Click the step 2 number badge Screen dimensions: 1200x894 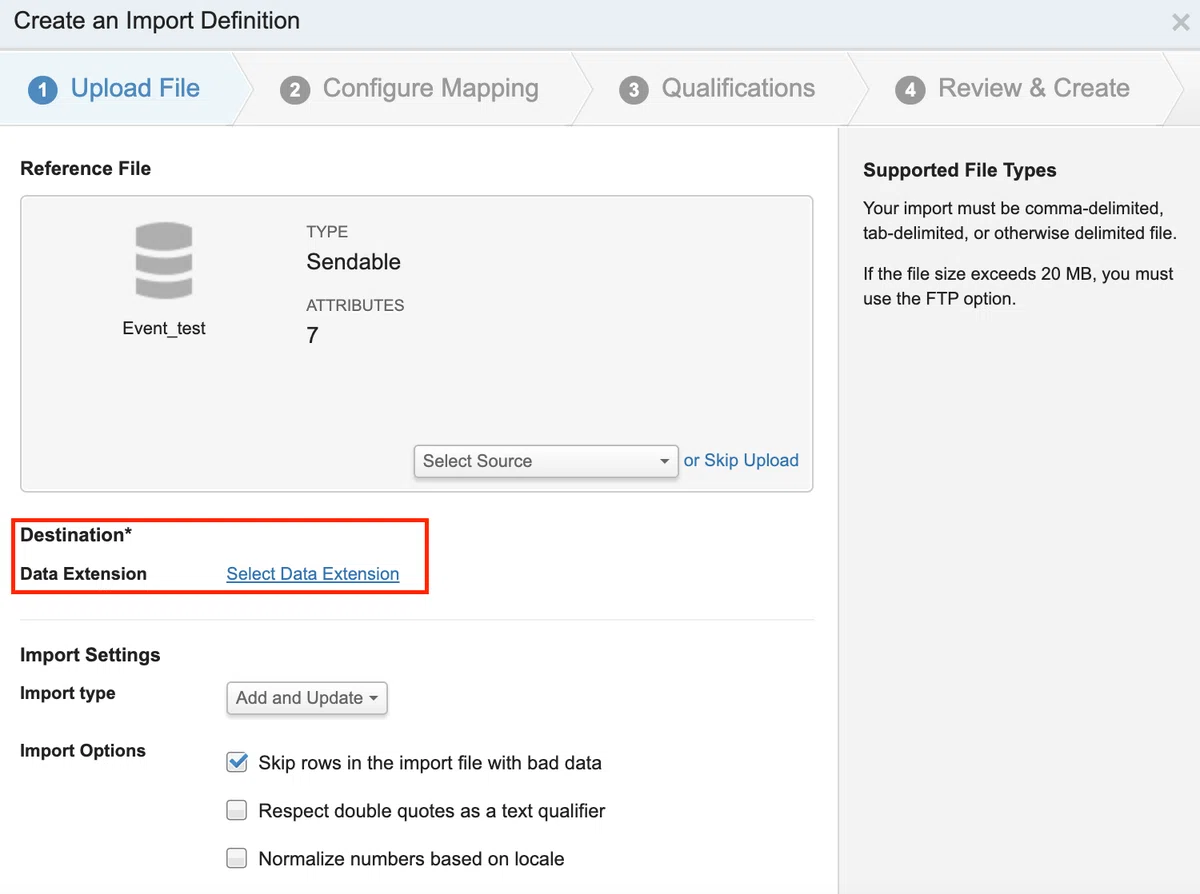tap(294, 90)
